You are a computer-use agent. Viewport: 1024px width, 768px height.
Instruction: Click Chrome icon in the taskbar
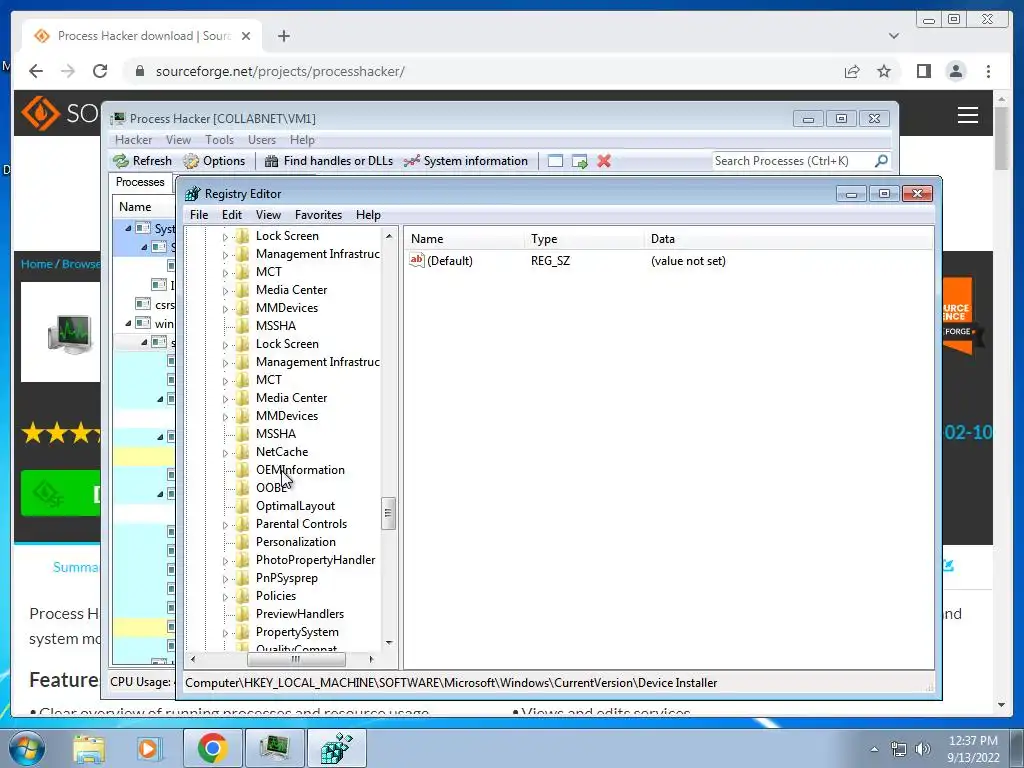point(212,748)
